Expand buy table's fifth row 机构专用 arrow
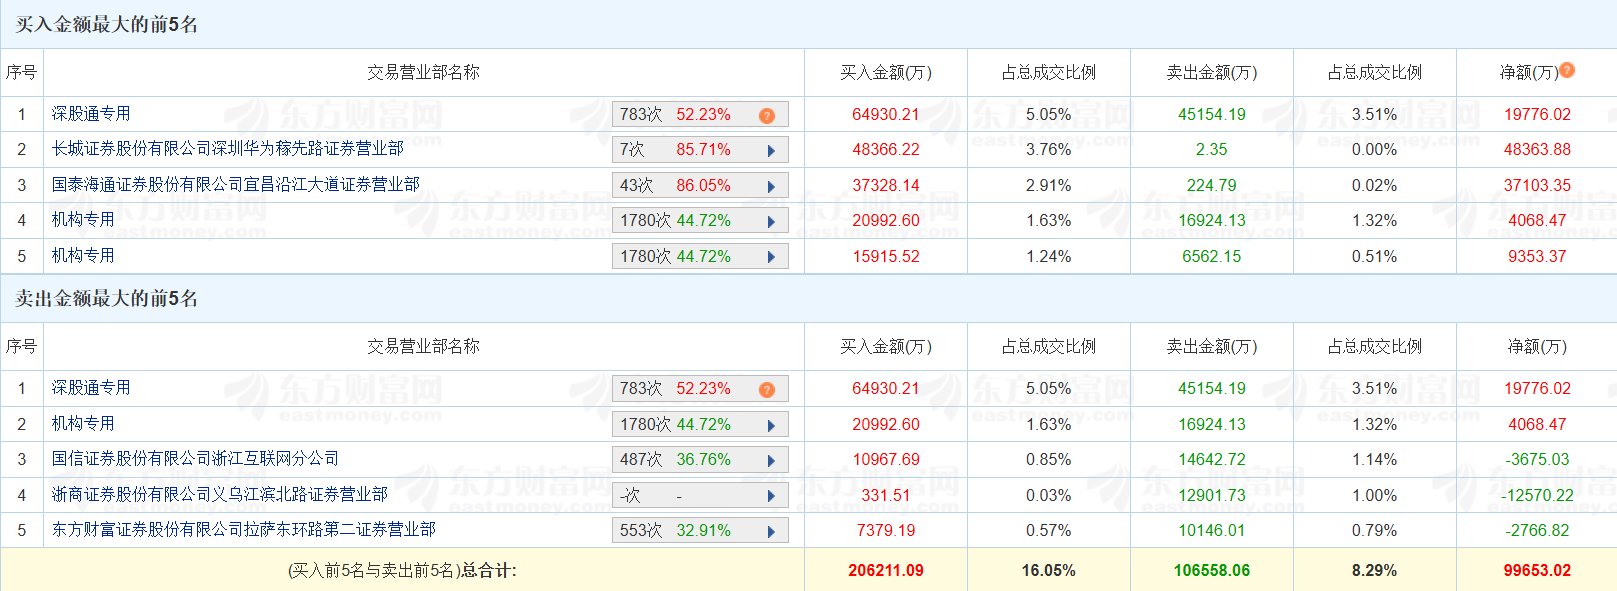The image size is (1617, 591). click(x=771, y=258)
